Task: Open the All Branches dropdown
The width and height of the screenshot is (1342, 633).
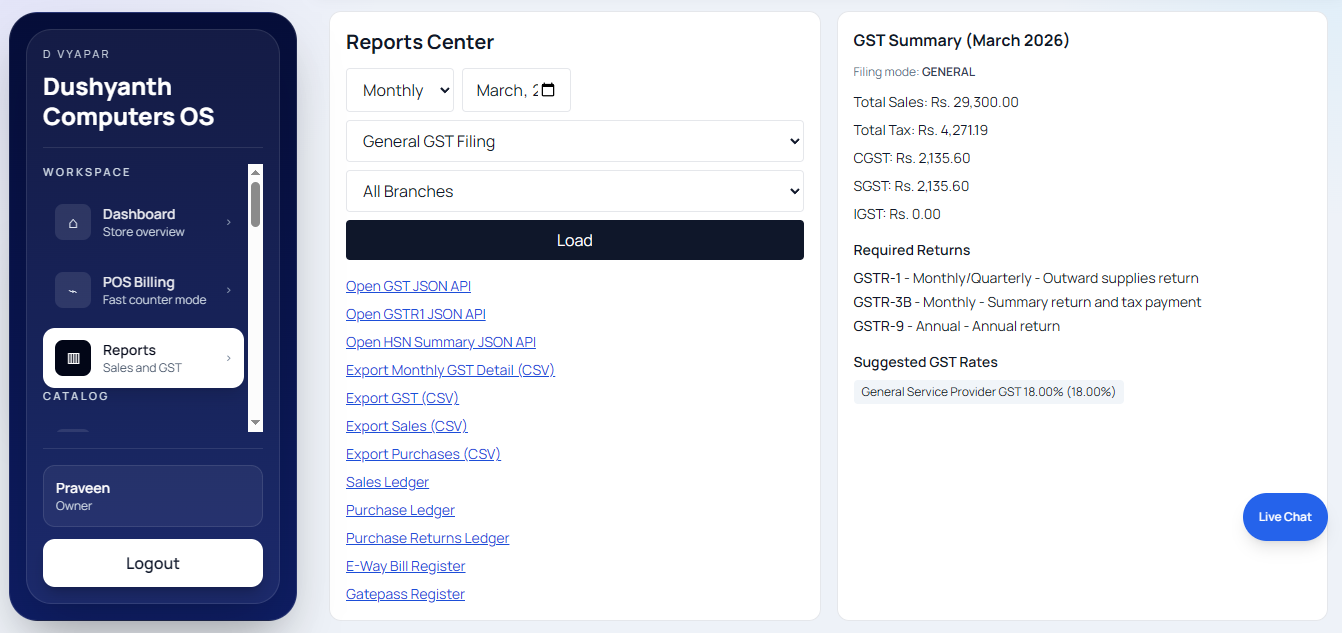Action: coord(574,190)
